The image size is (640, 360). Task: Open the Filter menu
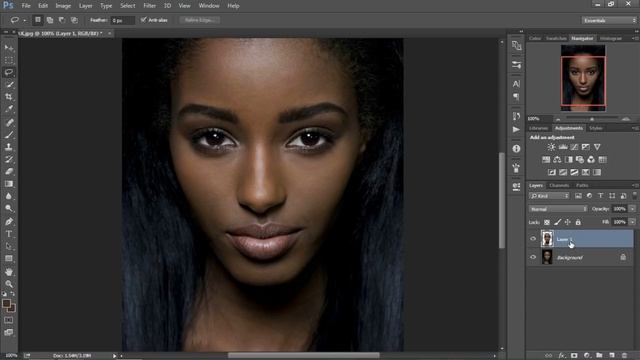pyautogui.click(x=149, y=6)
